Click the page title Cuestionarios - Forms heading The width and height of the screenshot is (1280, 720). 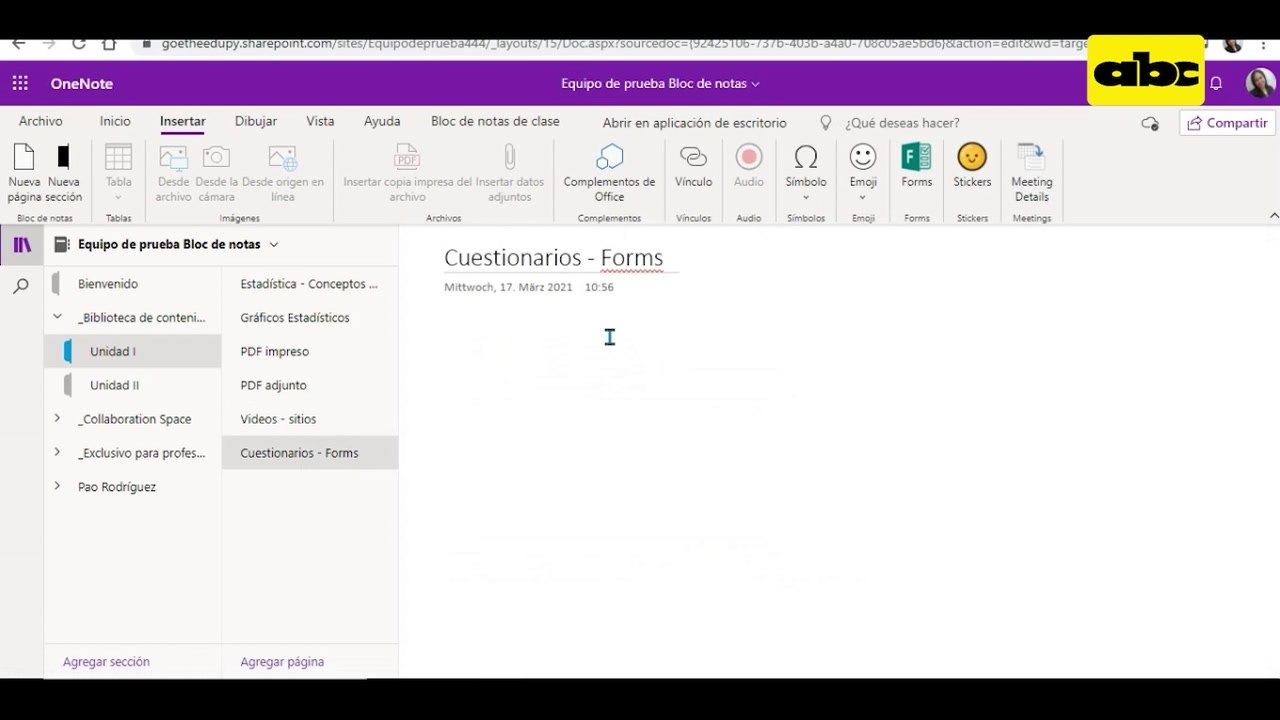tap(553, 258)
